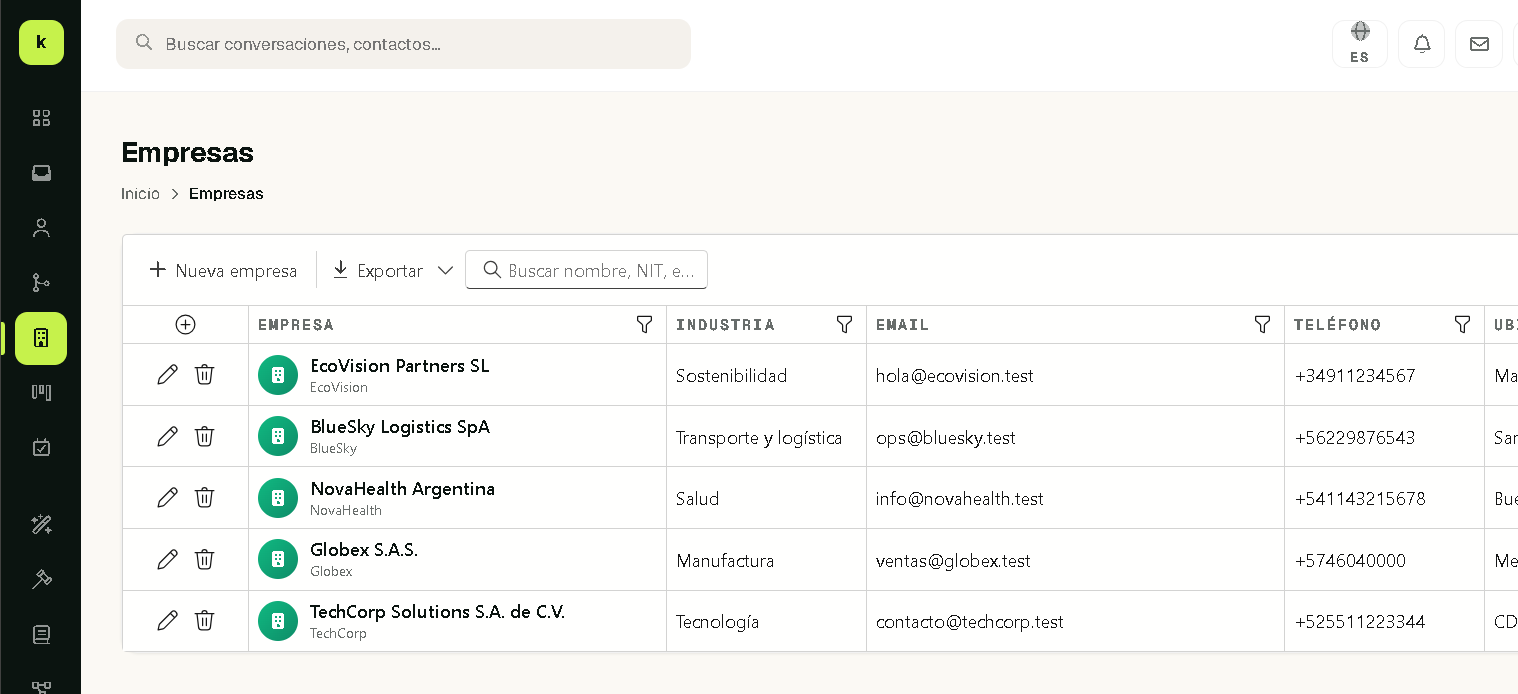The width and height of the screenshot is (1518, 694).
Task: Delete BlueSky Logistics SpA with trash icon
Action: coord(204,436)
